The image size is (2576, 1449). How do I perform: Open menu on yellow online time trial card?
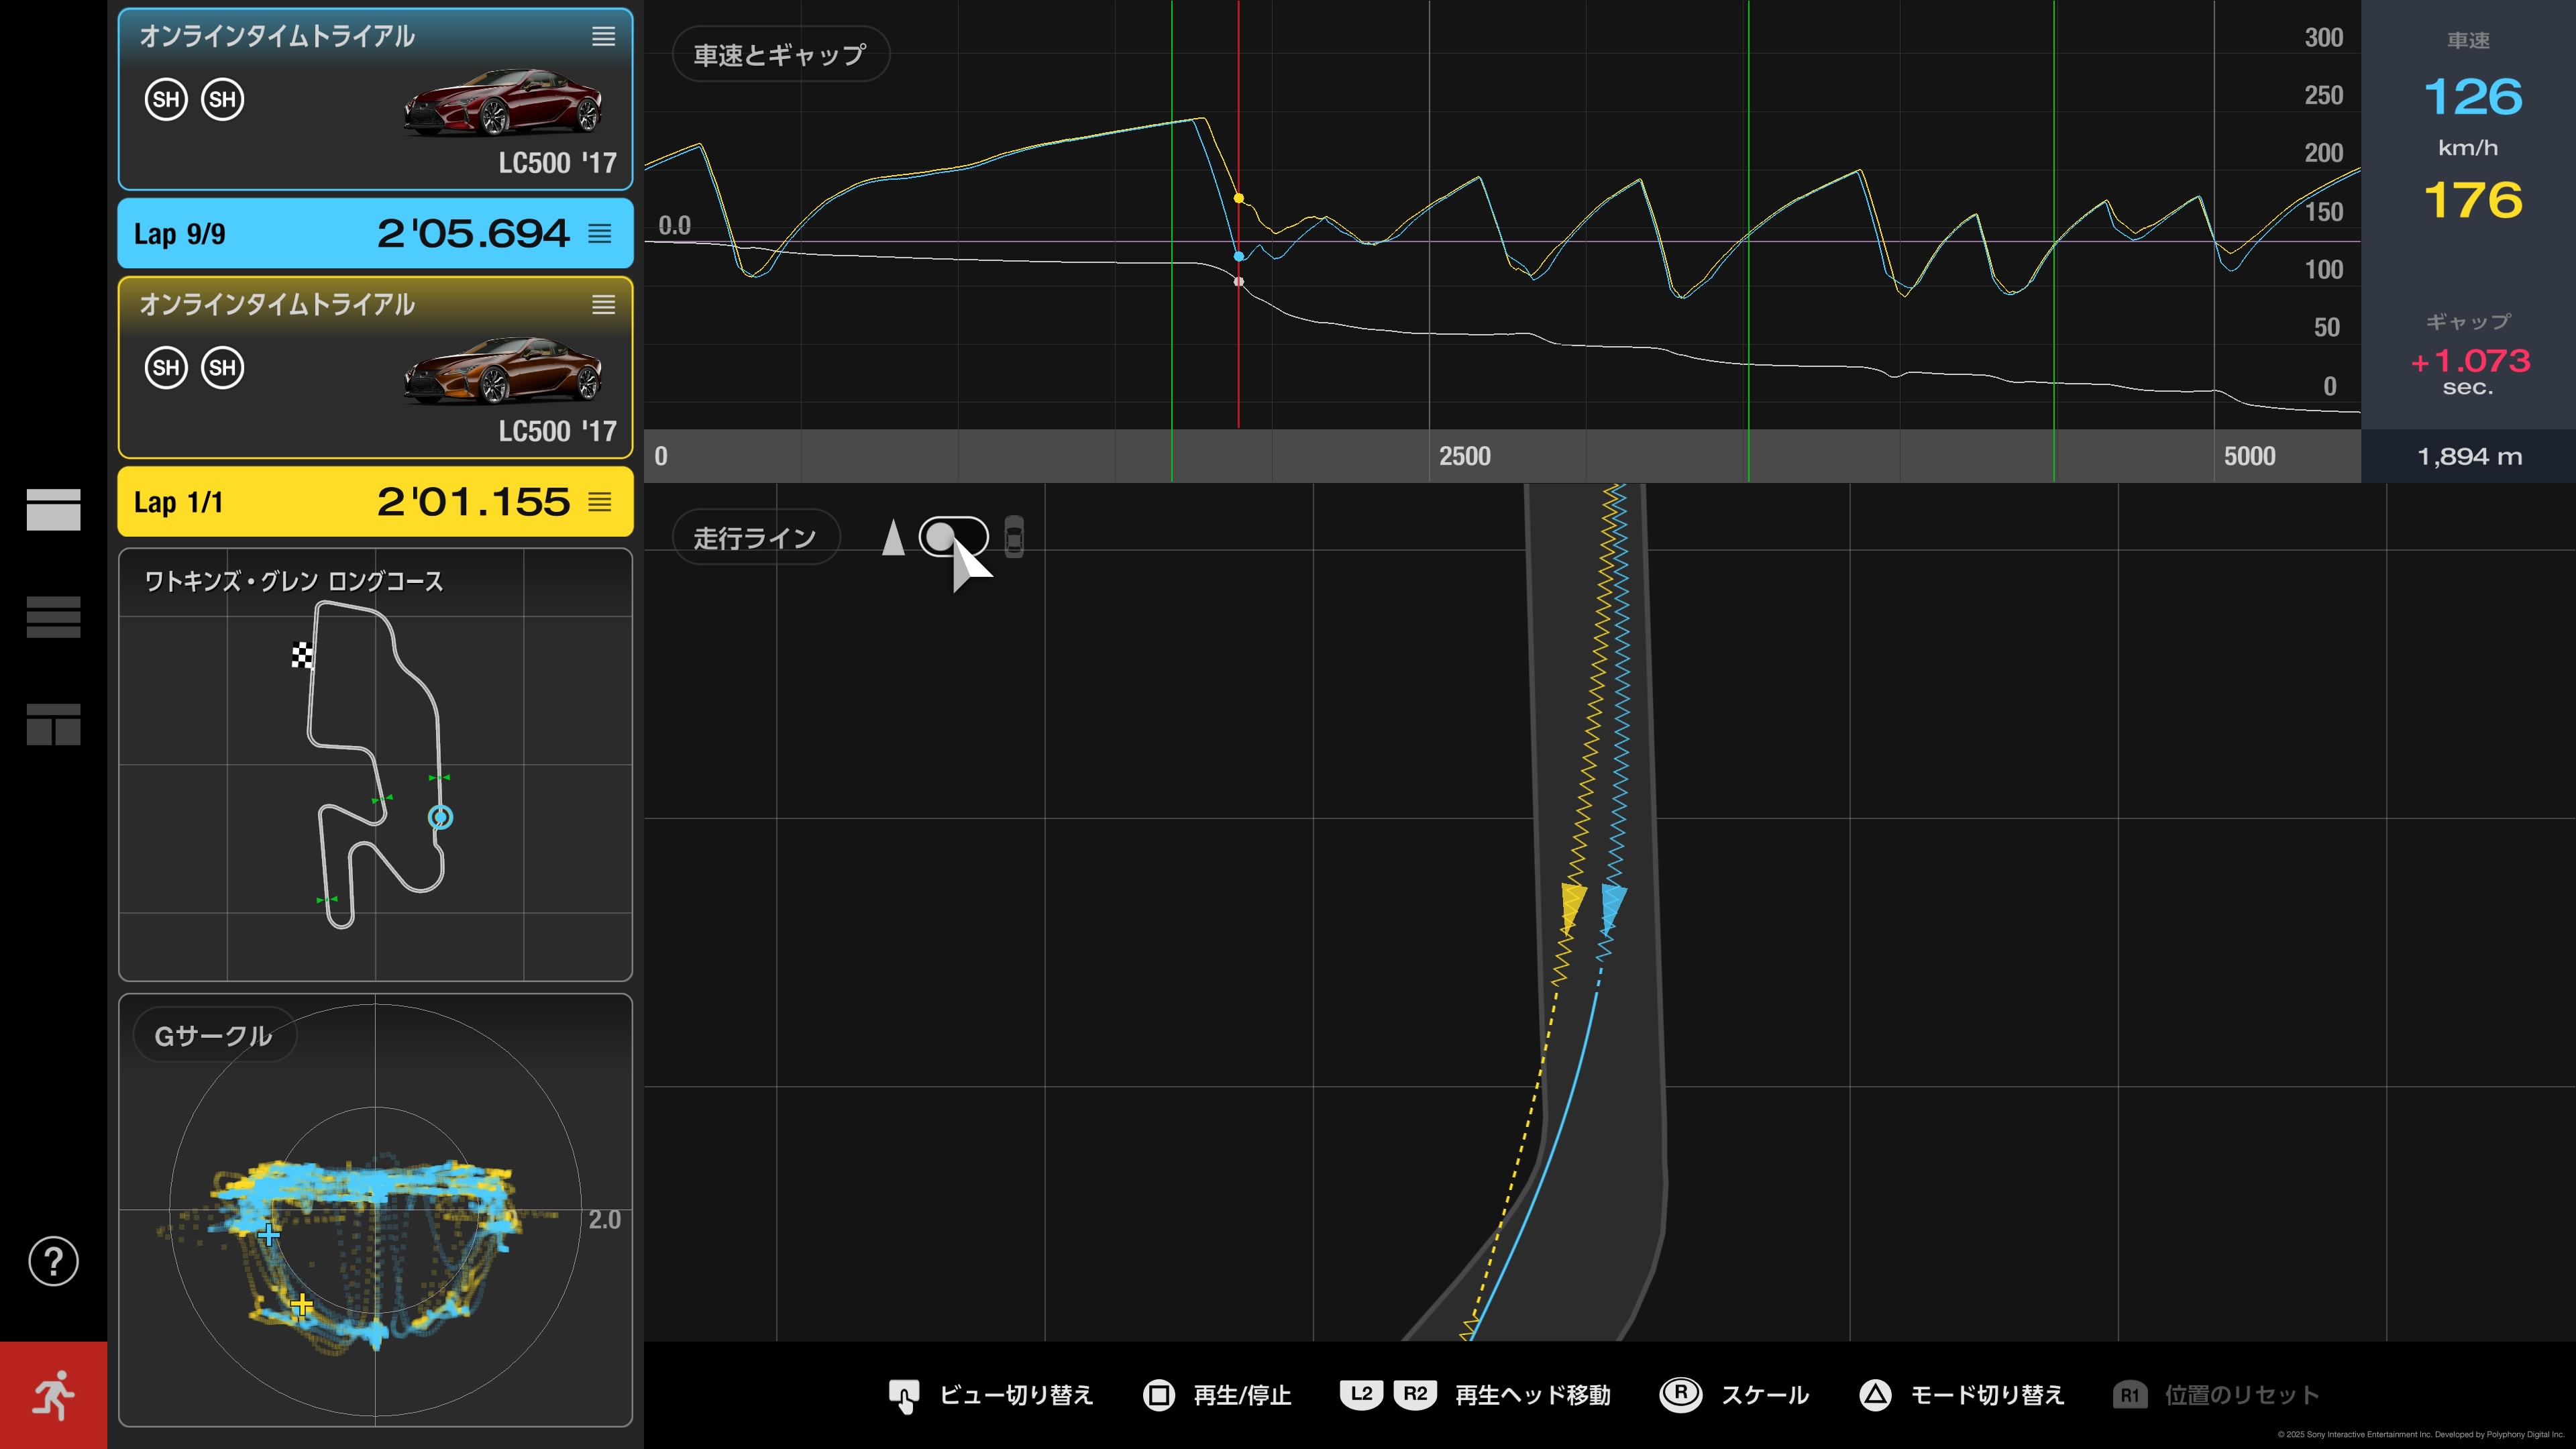[x=603, y=305]
